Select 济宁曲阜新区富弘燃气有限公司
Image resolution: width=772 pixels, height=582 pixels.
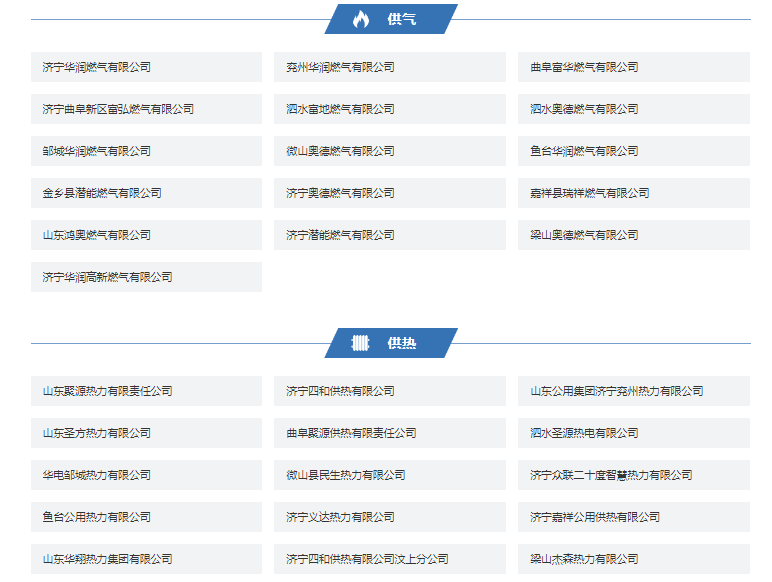146,109
